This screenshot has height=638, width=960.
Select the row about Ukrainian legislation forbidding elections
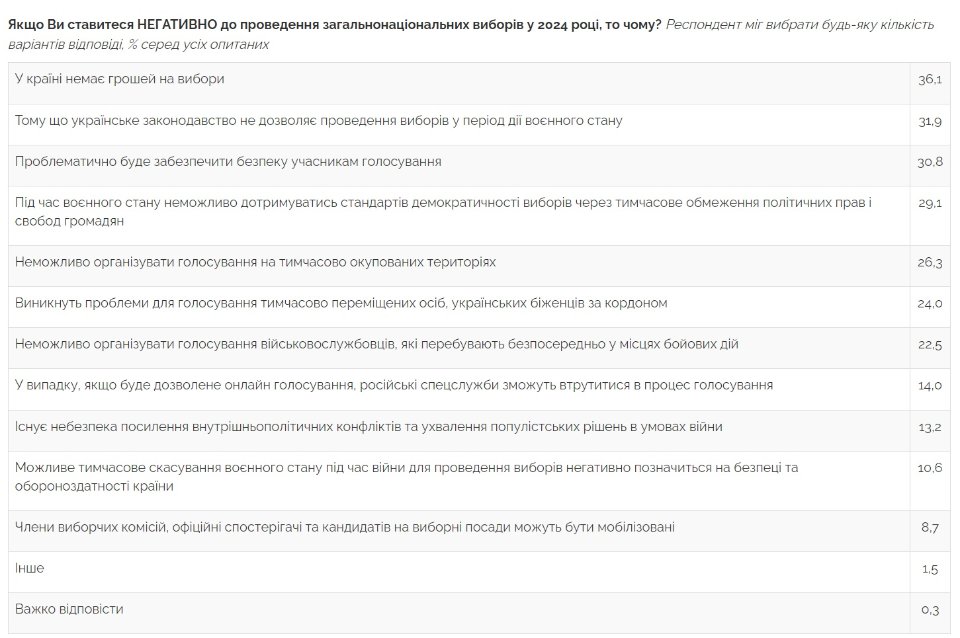318,120
